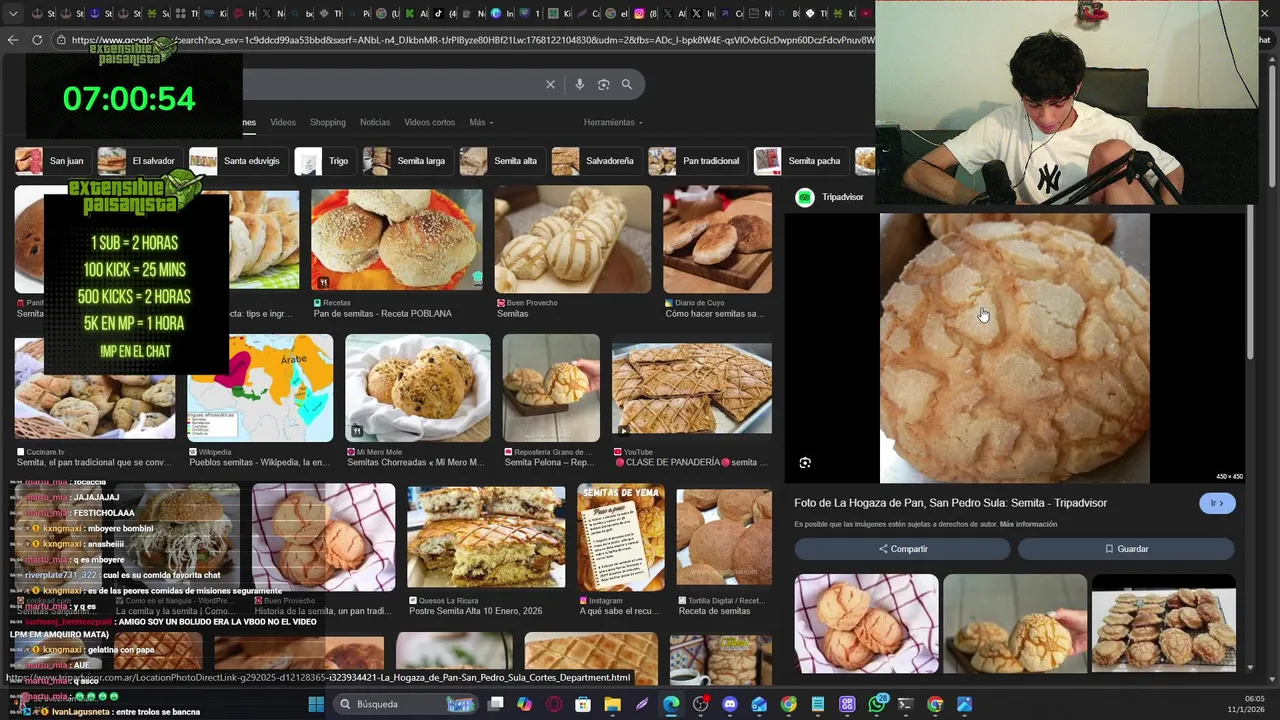Open Copilot from the taskbar
Image resolution: width=1280 pixels, height=720 pixels.
click(525, 704)
